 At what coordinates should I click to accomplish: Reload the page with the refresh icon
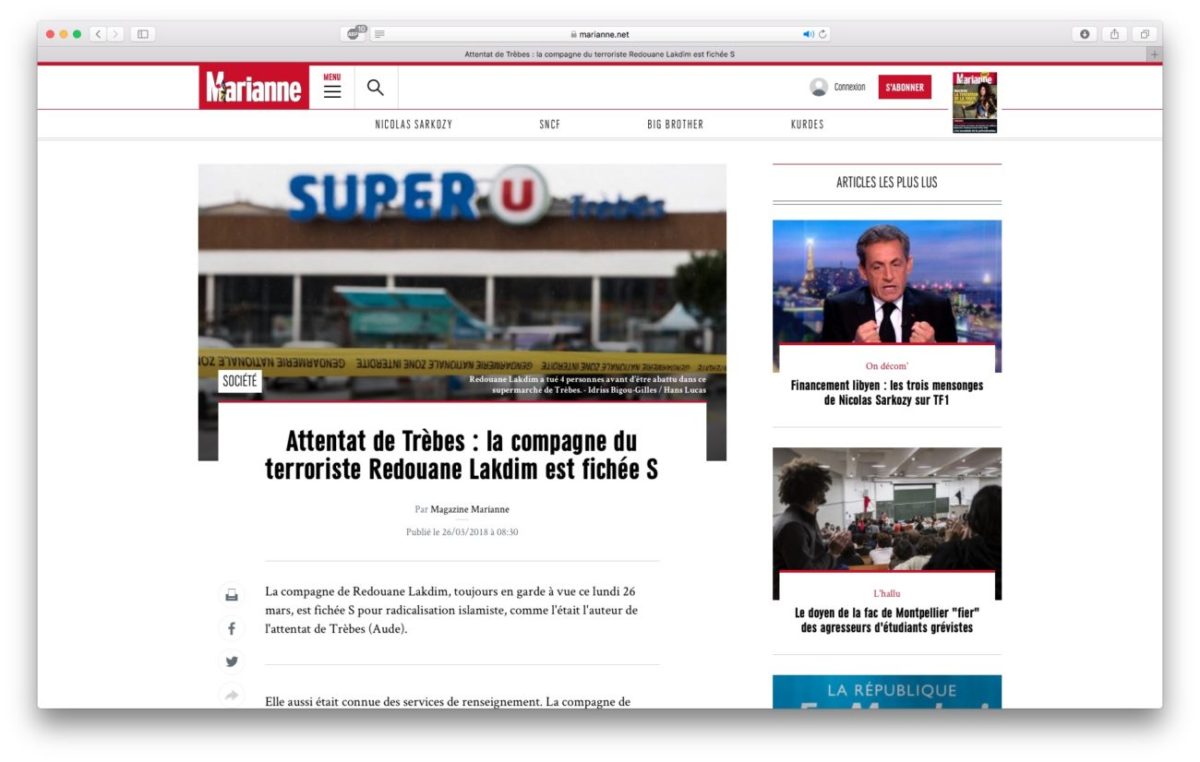tap(823, 34)
